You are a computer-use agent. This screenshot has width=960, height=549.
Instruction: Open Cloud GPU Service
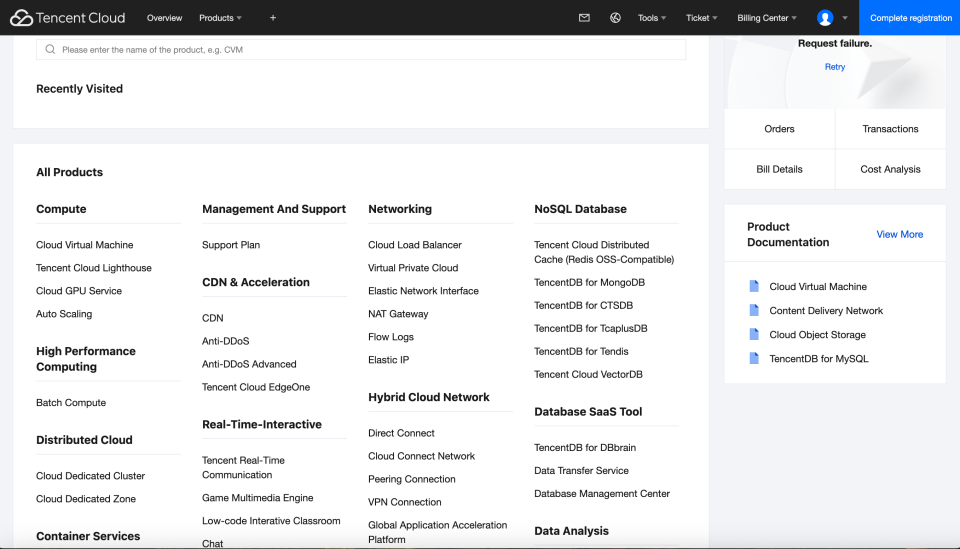[x=79, y=291]
